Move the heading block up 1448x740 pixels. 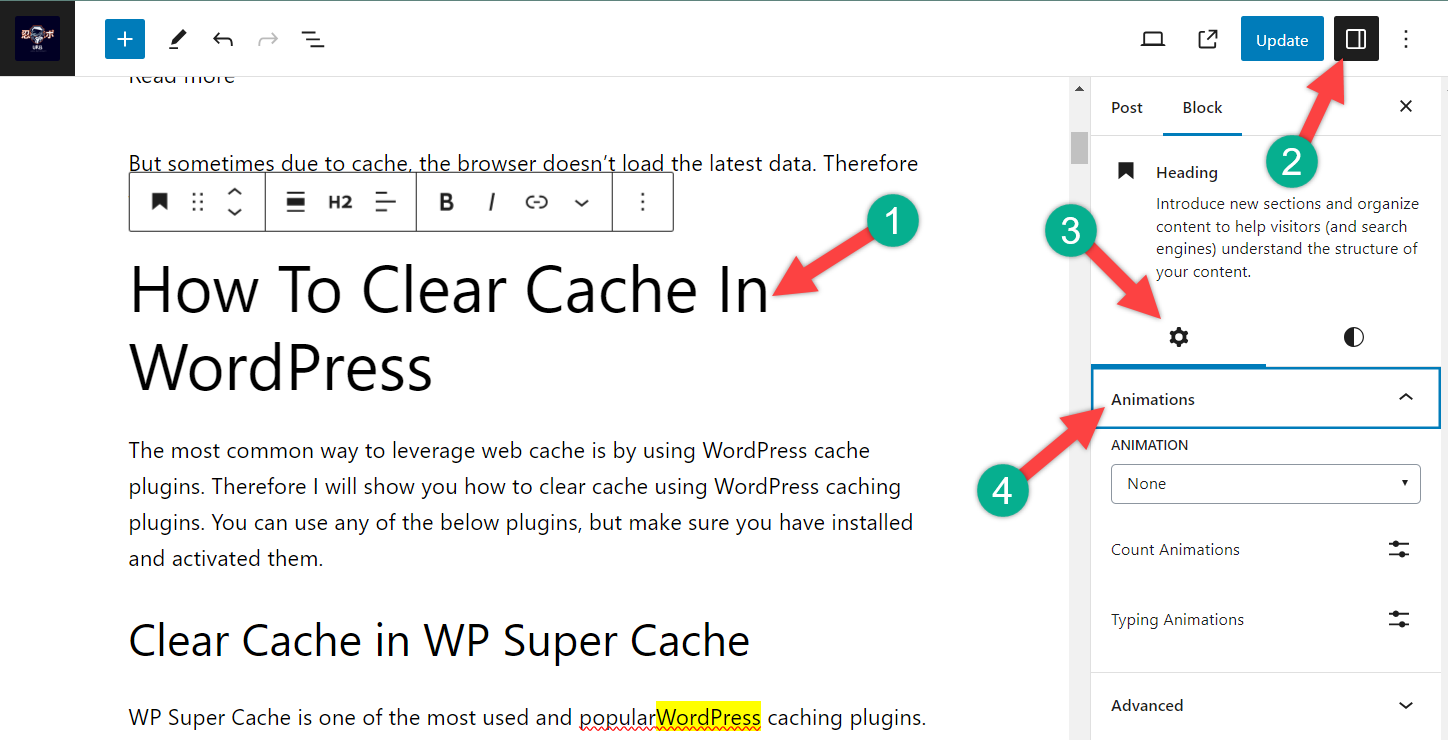234,192
